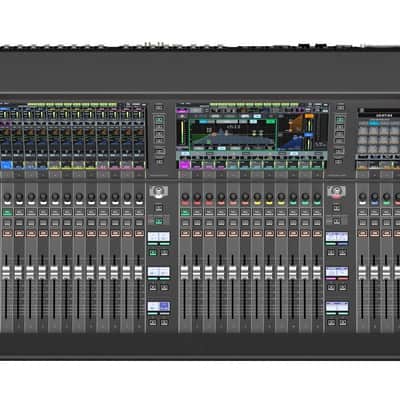Tap the middle small display beside the left fader bay
400x400 pixels.
coord(159,272)
